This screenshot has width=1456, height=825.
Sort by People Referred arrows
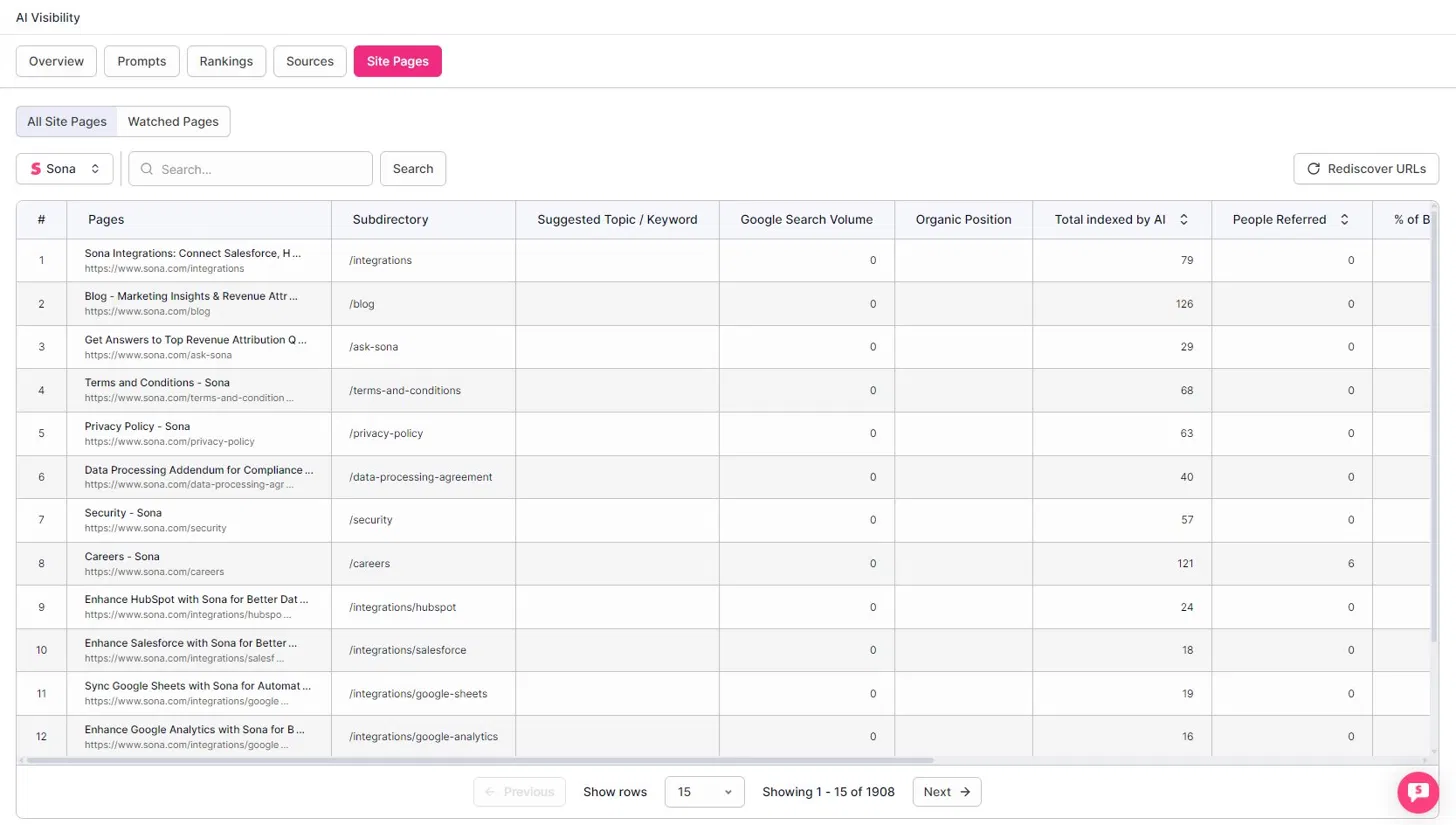(x=1344, y=220)
